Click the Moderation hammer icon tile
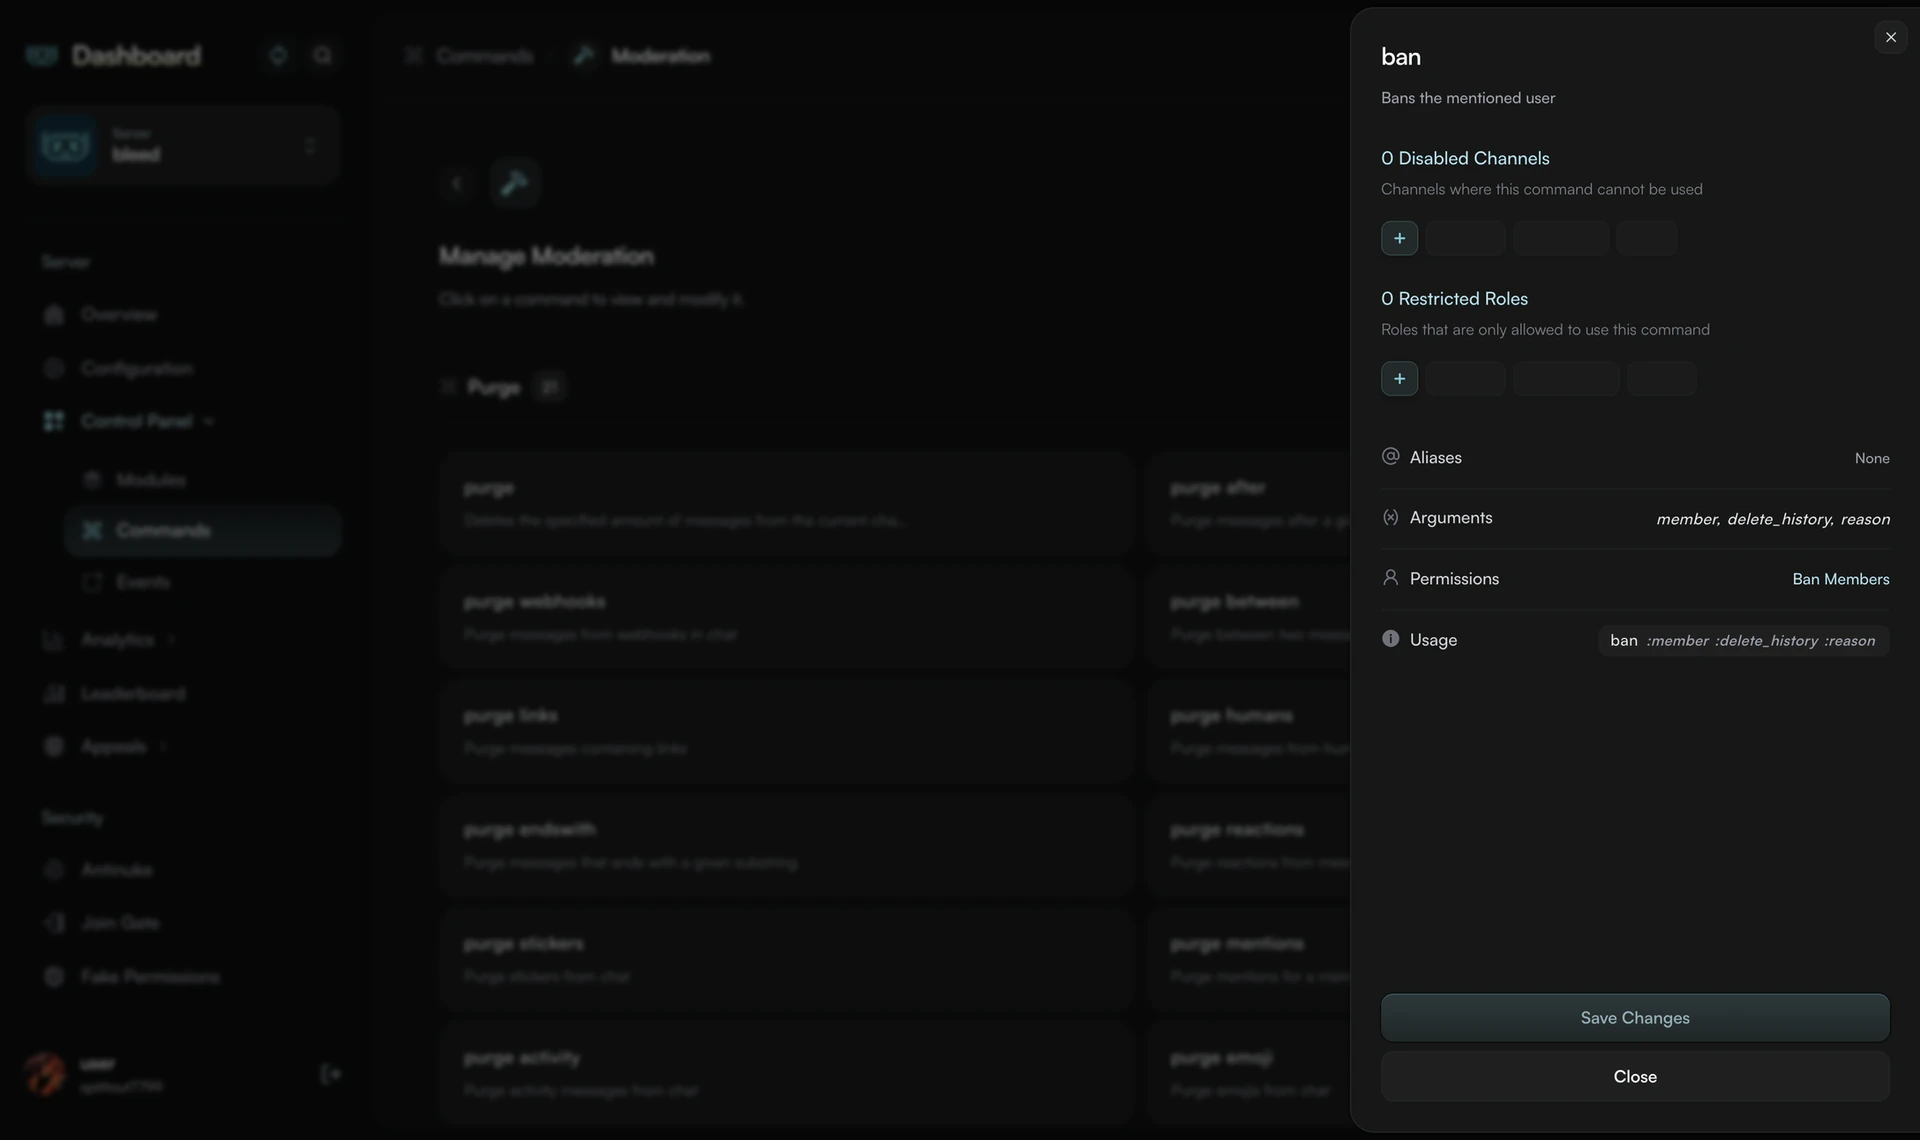This screenshot has height=1140, width=1920. [x=515, y=183]
